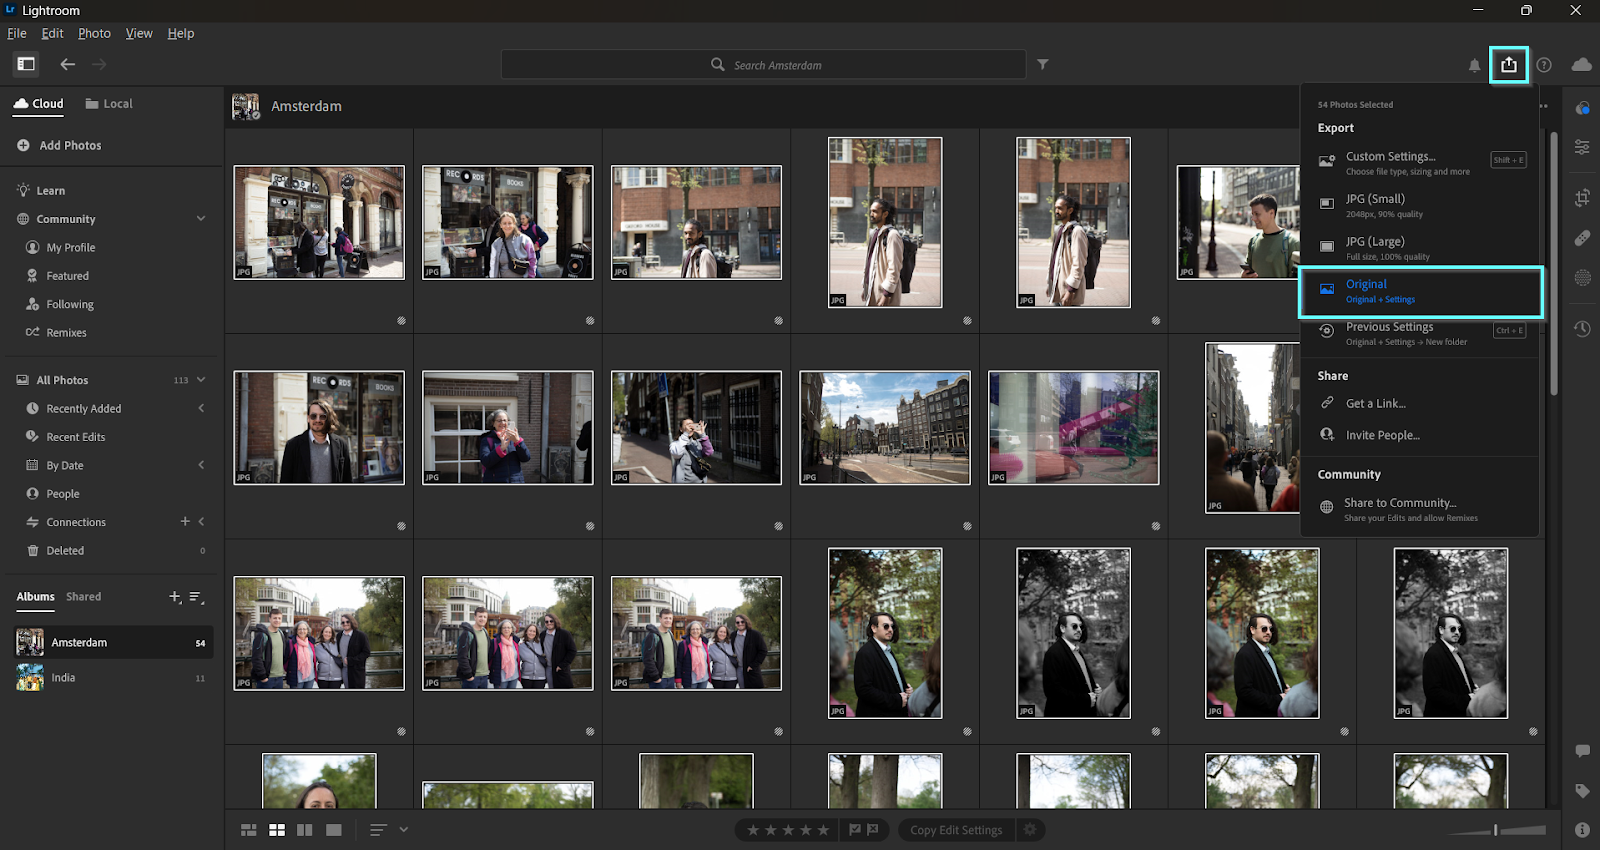Image resolution: width=1600 pixels, height=850 pixels.
Task: Click the Share export icon
Action: 1508,65
